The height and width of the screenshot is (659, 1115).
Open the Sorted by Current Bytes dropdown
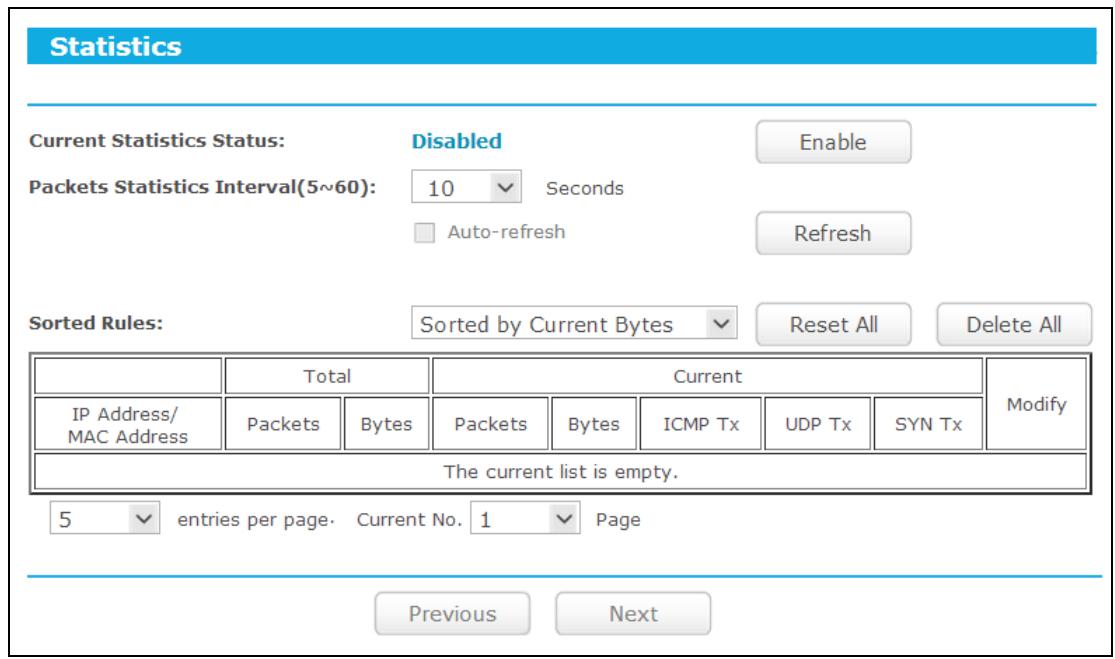coord(574,324)
